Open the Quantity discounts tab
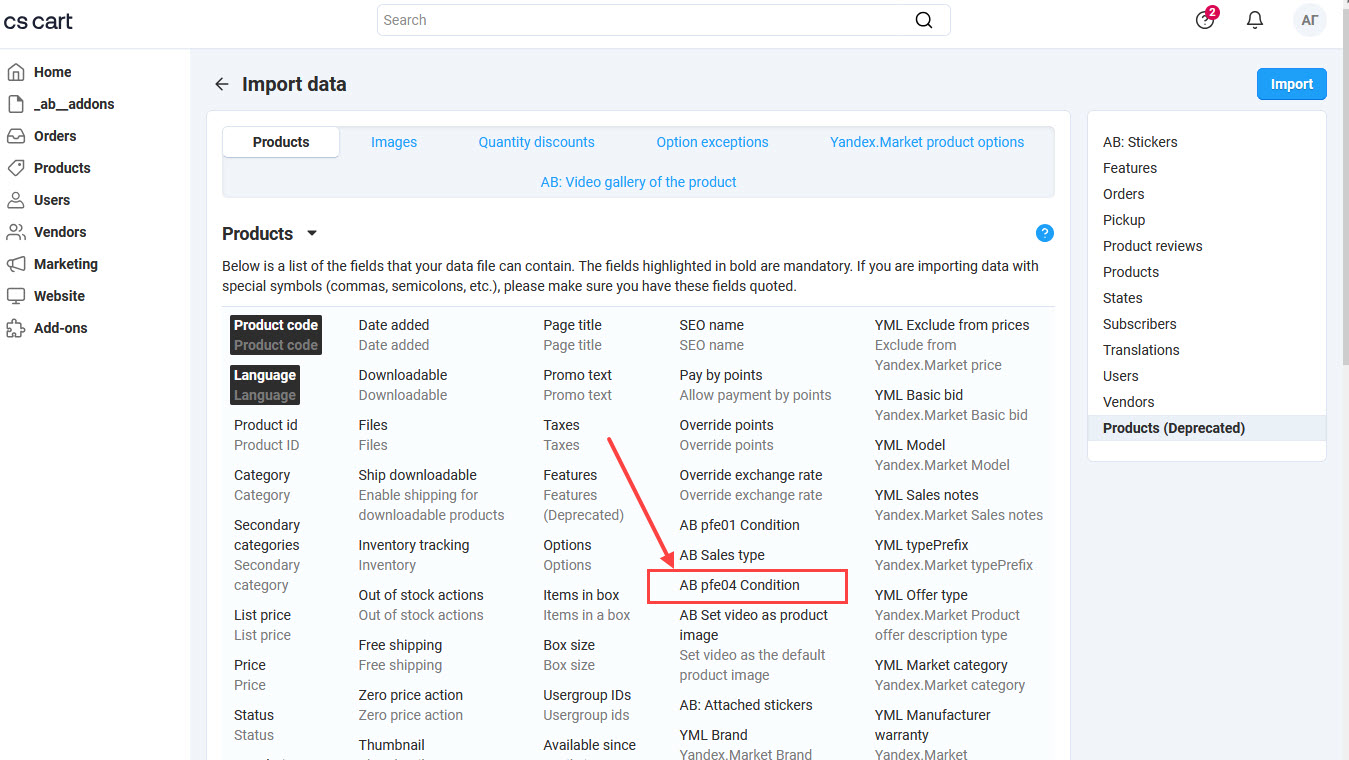The image size is (1349, 760). click(x=536, y=142)
